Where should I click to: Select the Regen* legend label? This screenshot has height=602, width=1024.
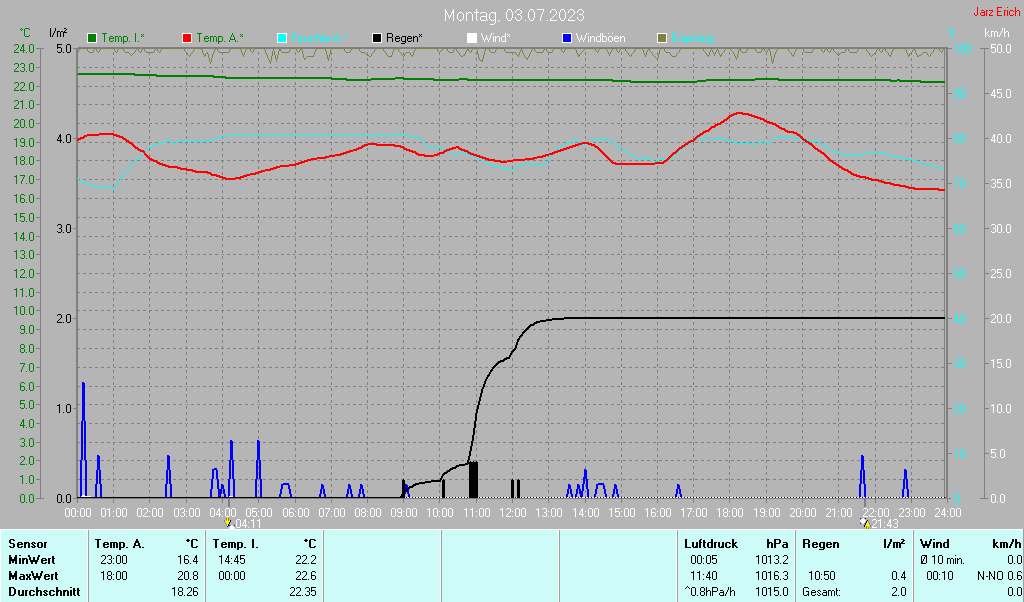(x=404, y=39)
